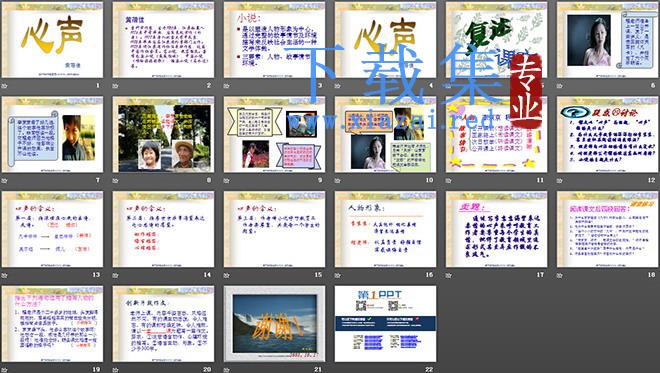
Task: Select slide 3 about 小说 definition
Action: click(x=274, y=40)
